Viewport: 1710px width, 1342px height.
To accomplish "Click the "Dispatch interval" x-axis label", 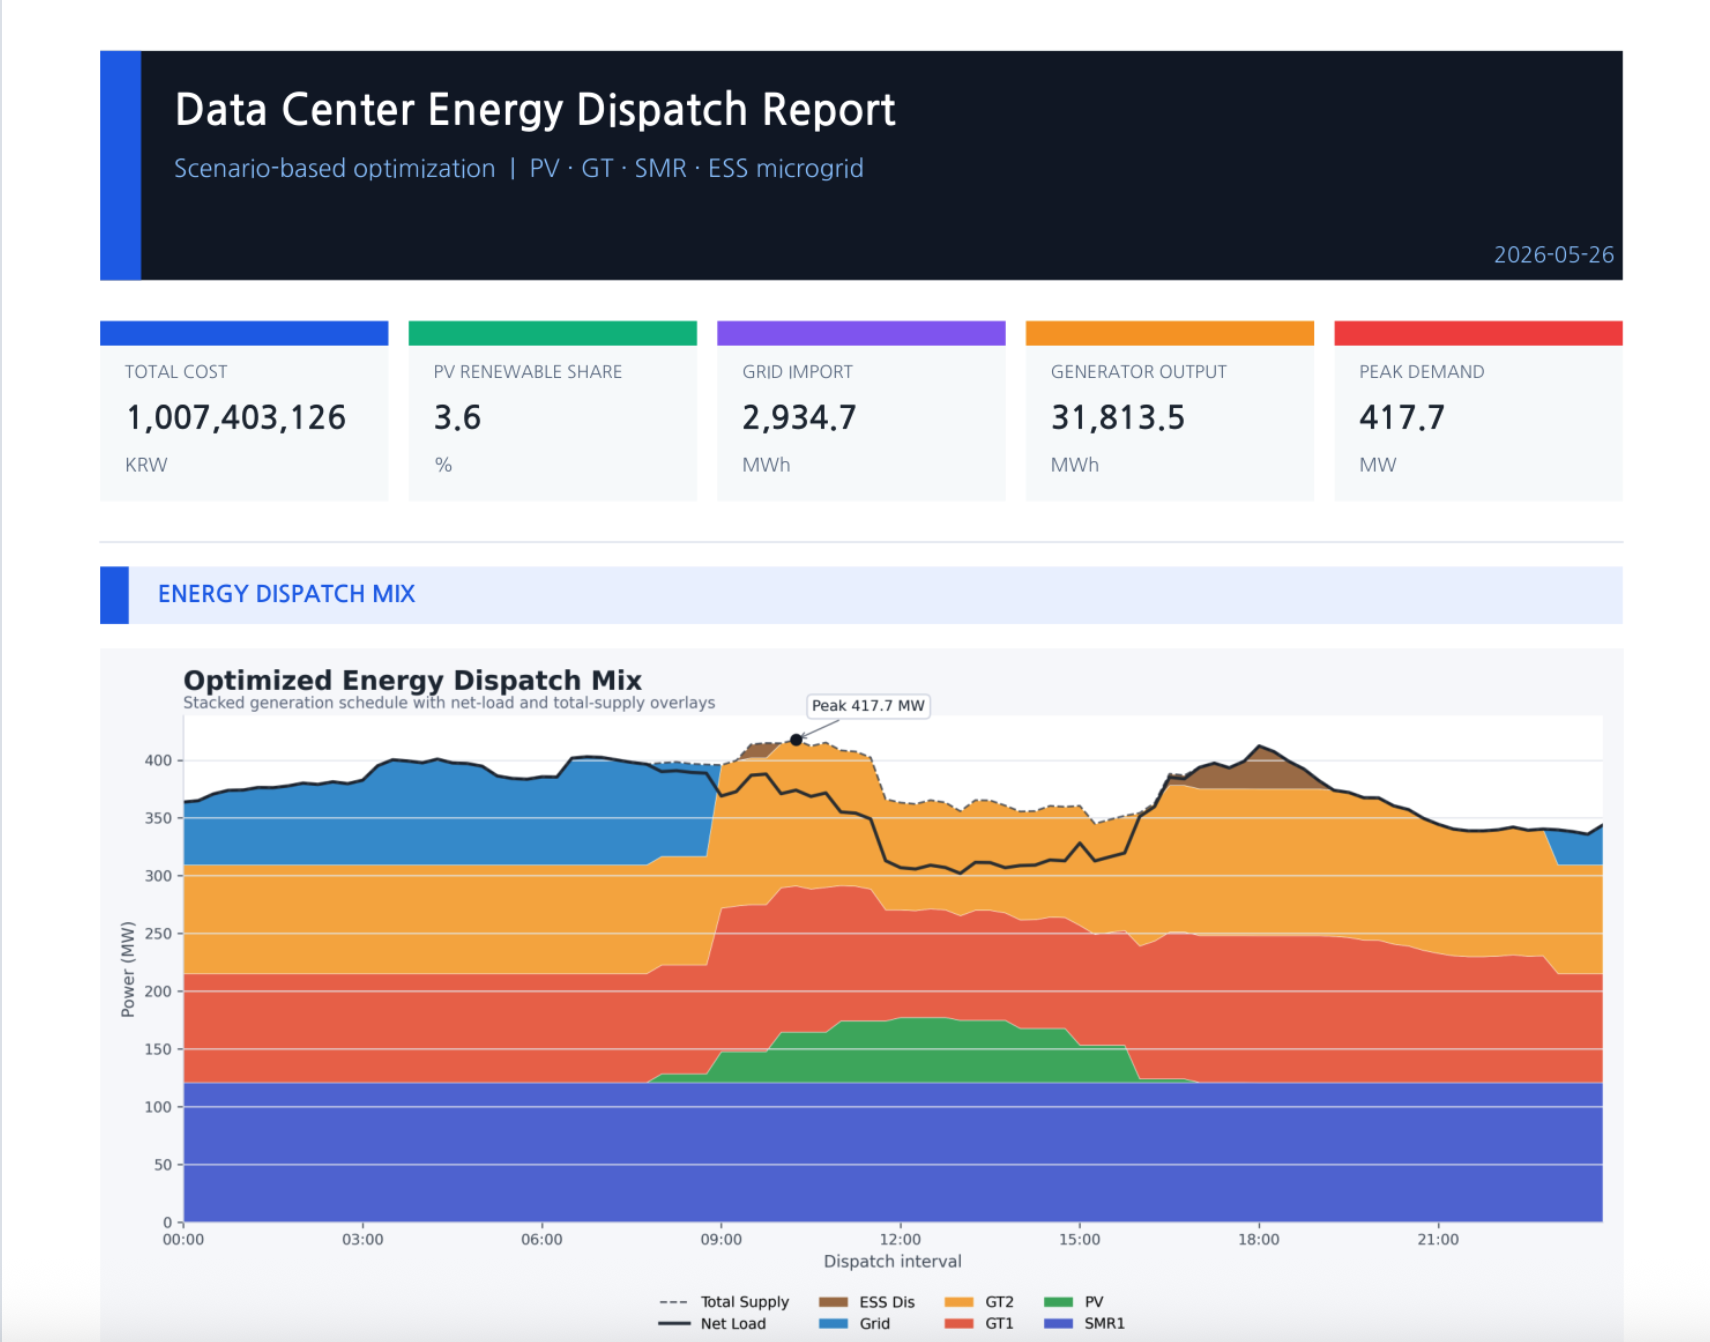I will click(x=893, y=1262).
